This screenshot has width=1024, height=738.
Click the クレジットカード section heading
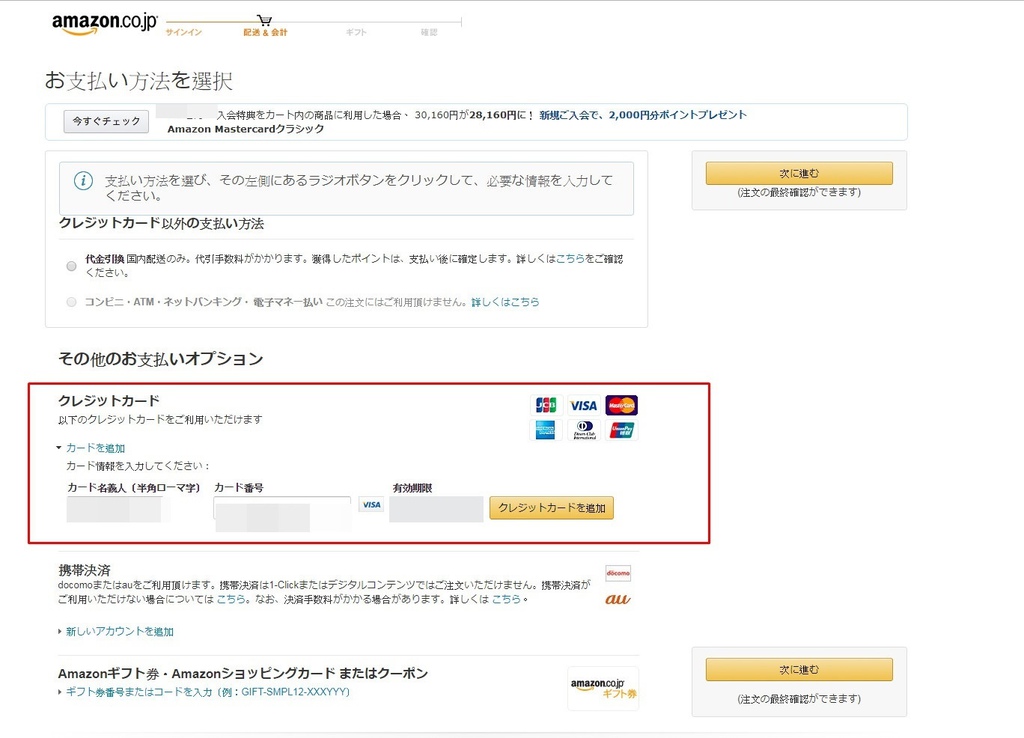pos(109,400)
